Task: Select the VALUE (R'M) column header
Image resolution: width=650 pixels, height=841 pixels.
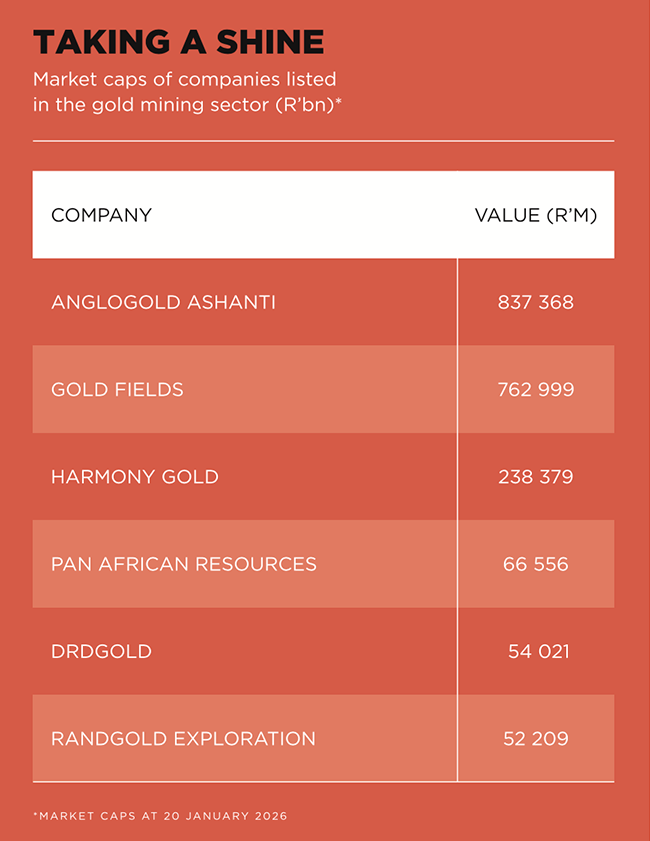Action: 535,215
